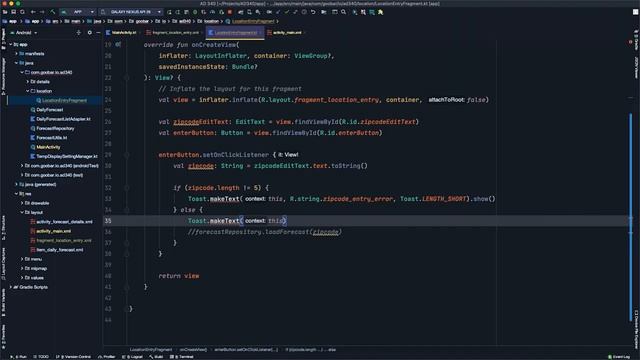Click LocationEntryFragment in top navigation breadcrumb
The image size is (640, 360).
[x=253, y=21]
